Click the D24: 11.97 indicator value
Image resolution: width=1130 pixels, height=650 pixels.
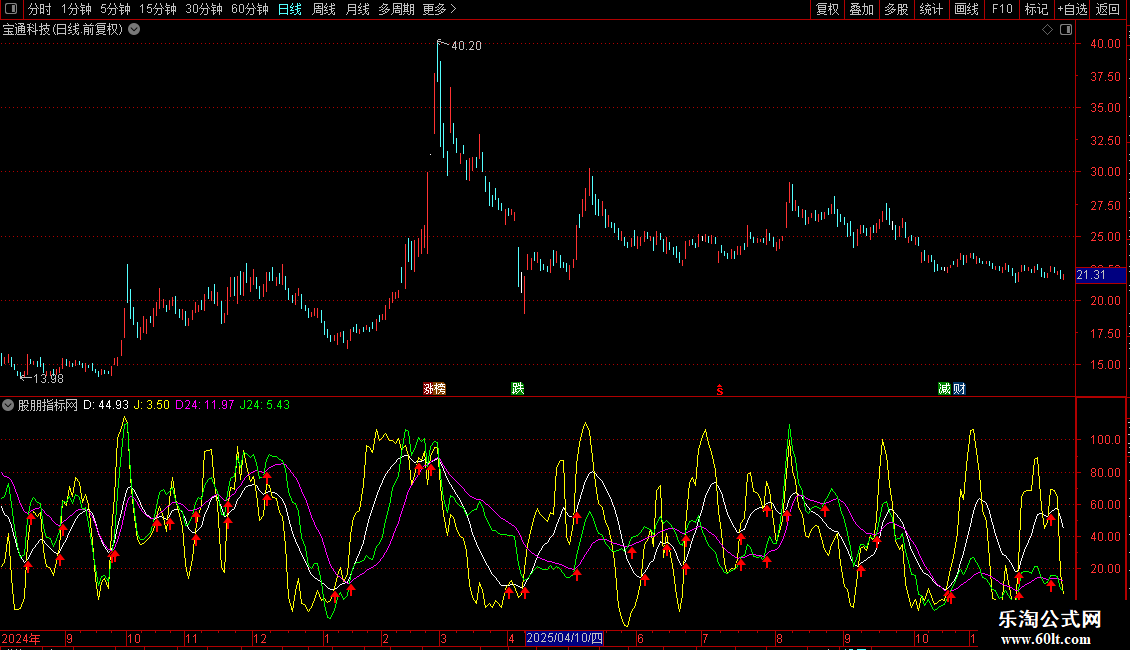(205, 405)
